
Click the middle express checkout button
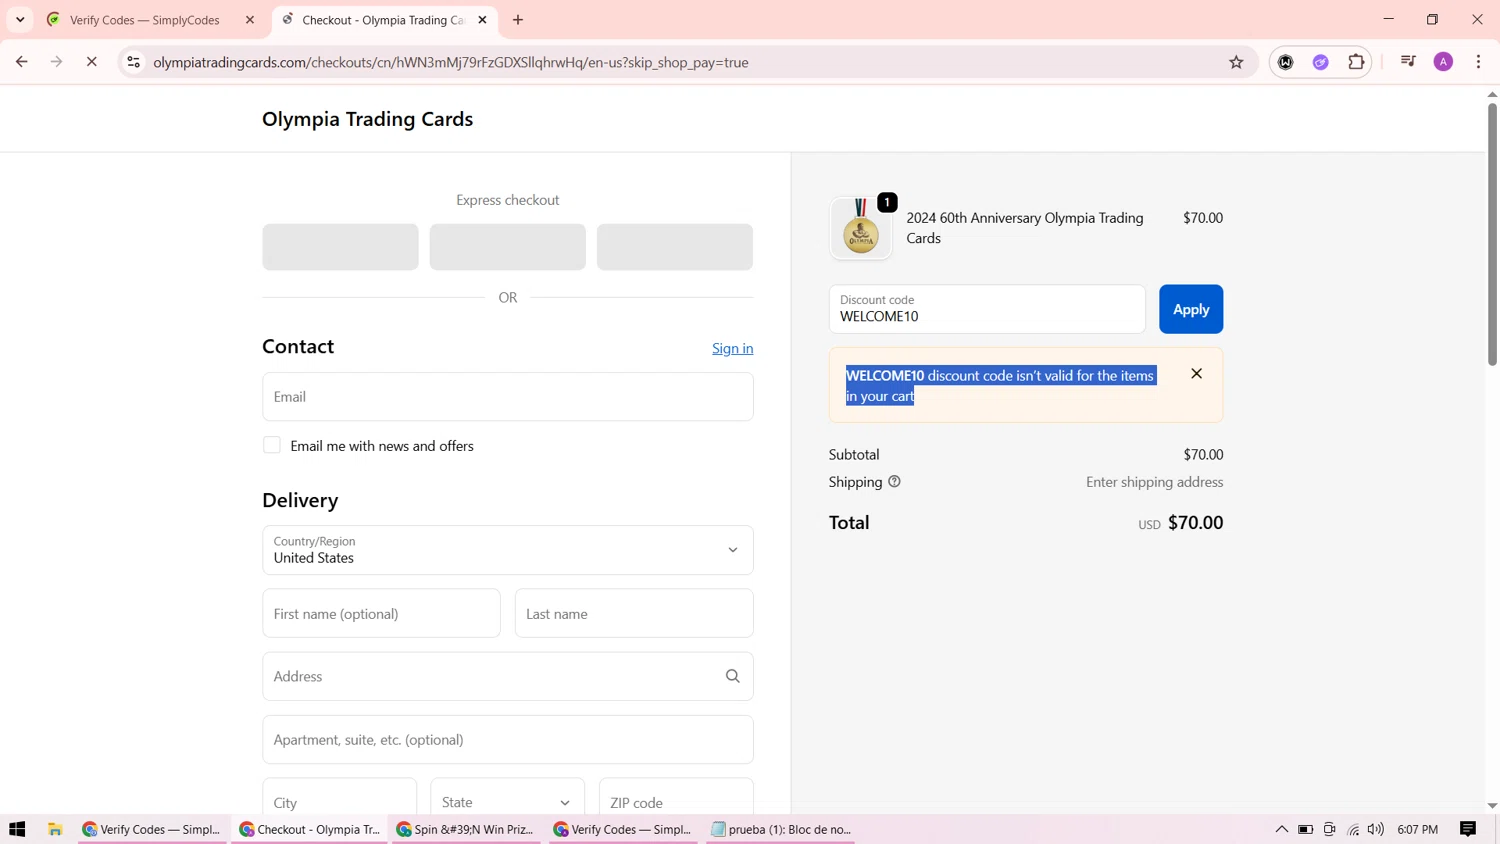coord(507,247)
